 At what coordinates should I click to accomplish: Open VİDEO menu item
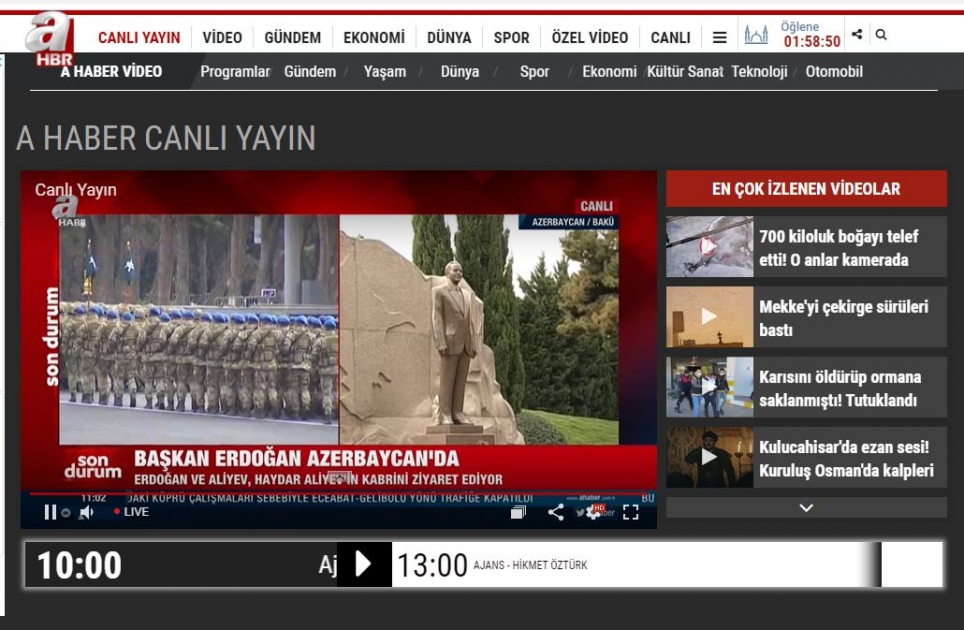click(222, 37)
